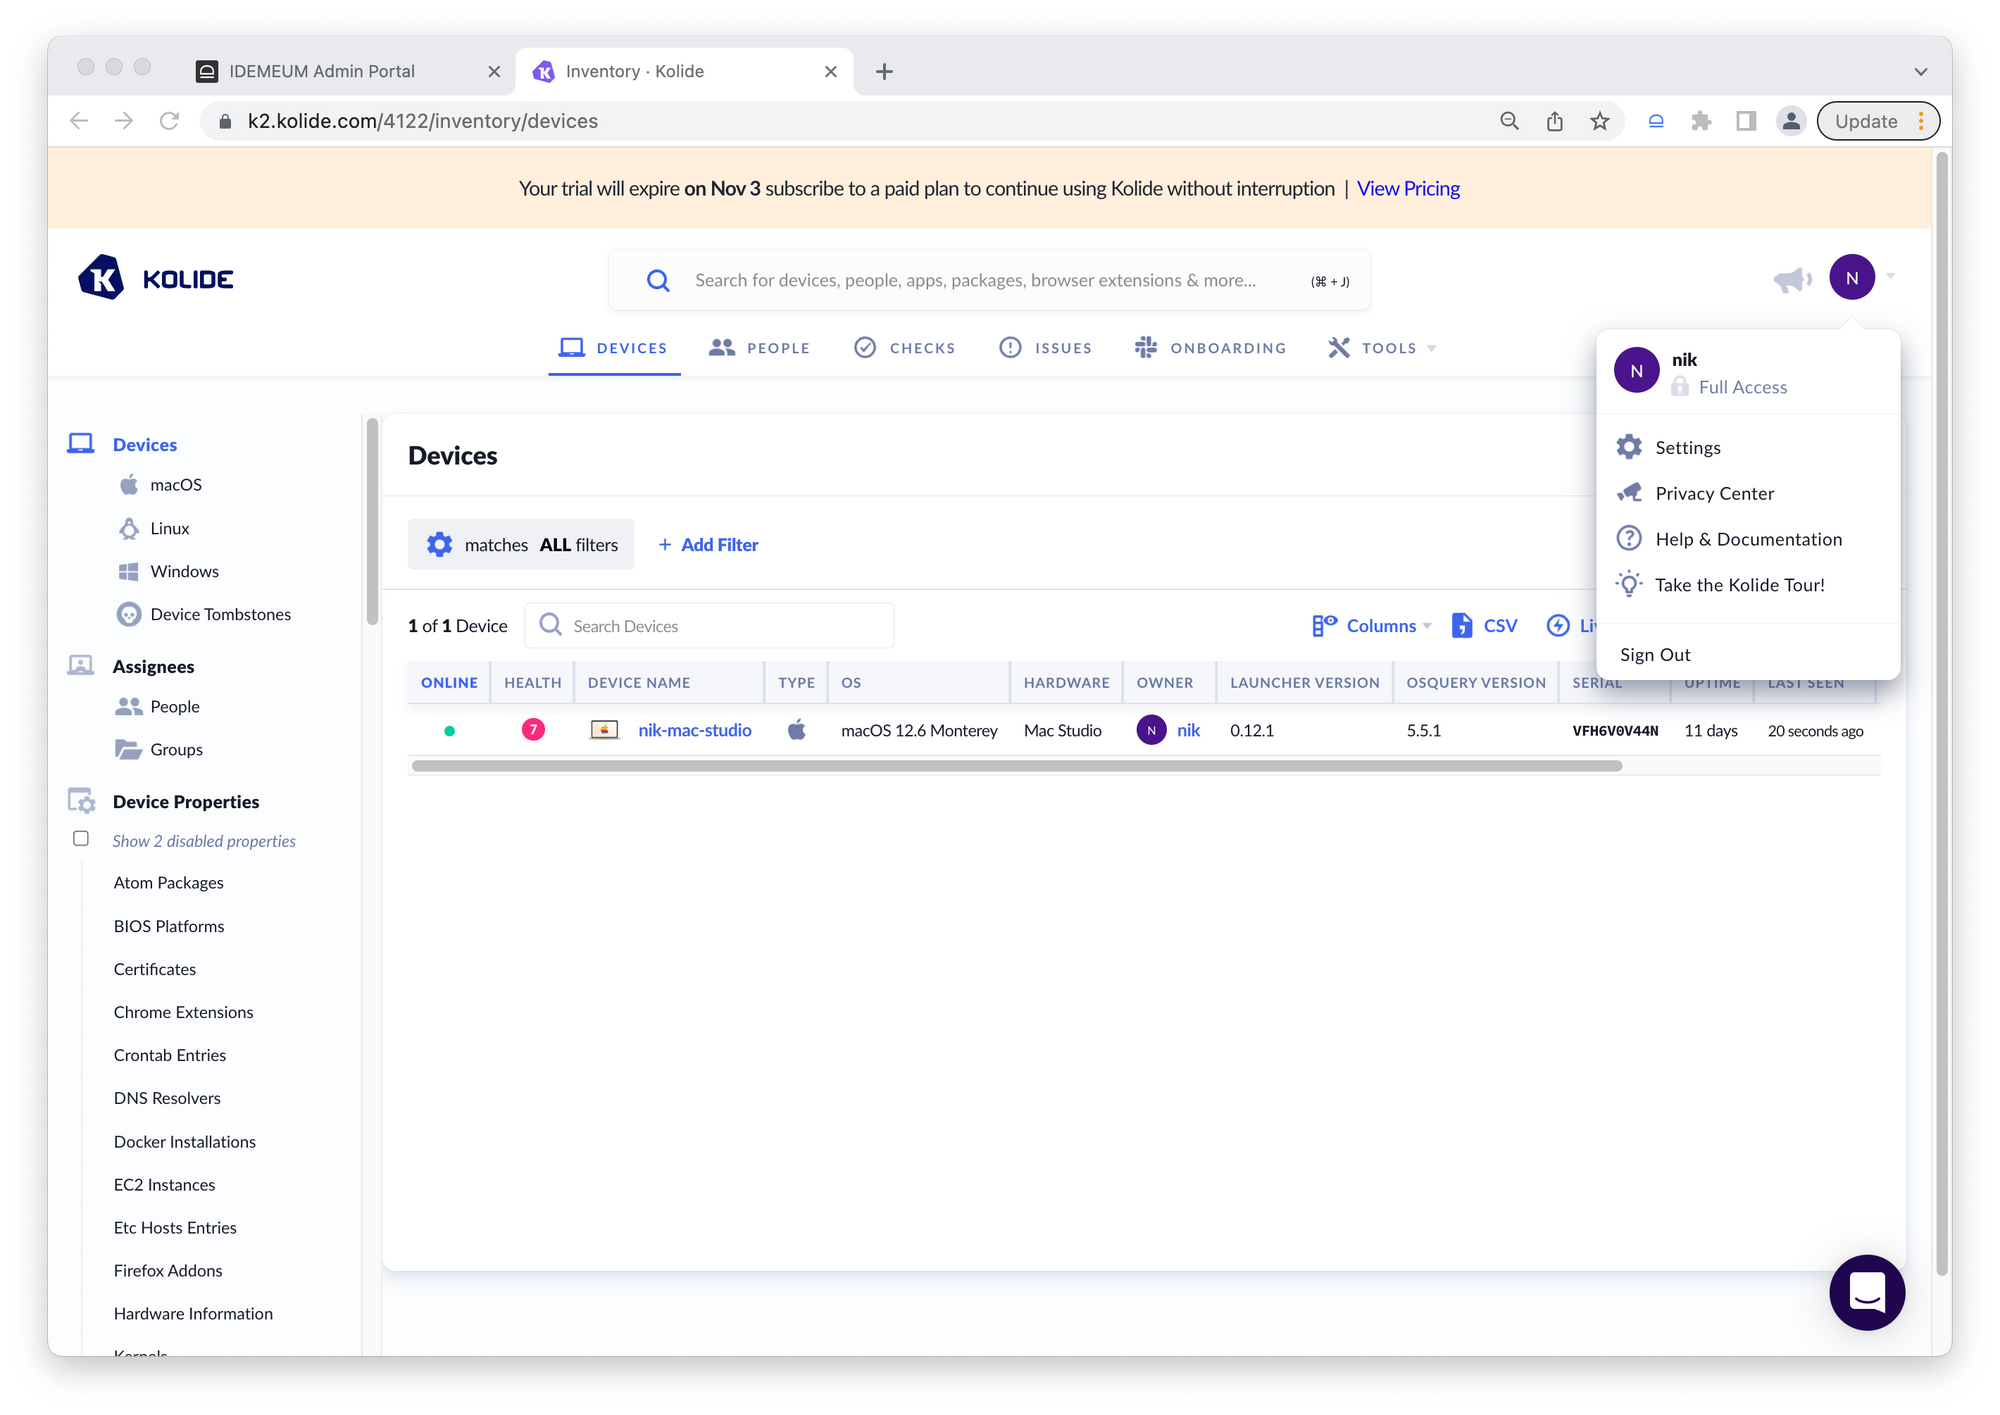Click matches ALL filters button
This screenshot has height=1415, width=2000.
pyautogui.click(x=521, y=544)
